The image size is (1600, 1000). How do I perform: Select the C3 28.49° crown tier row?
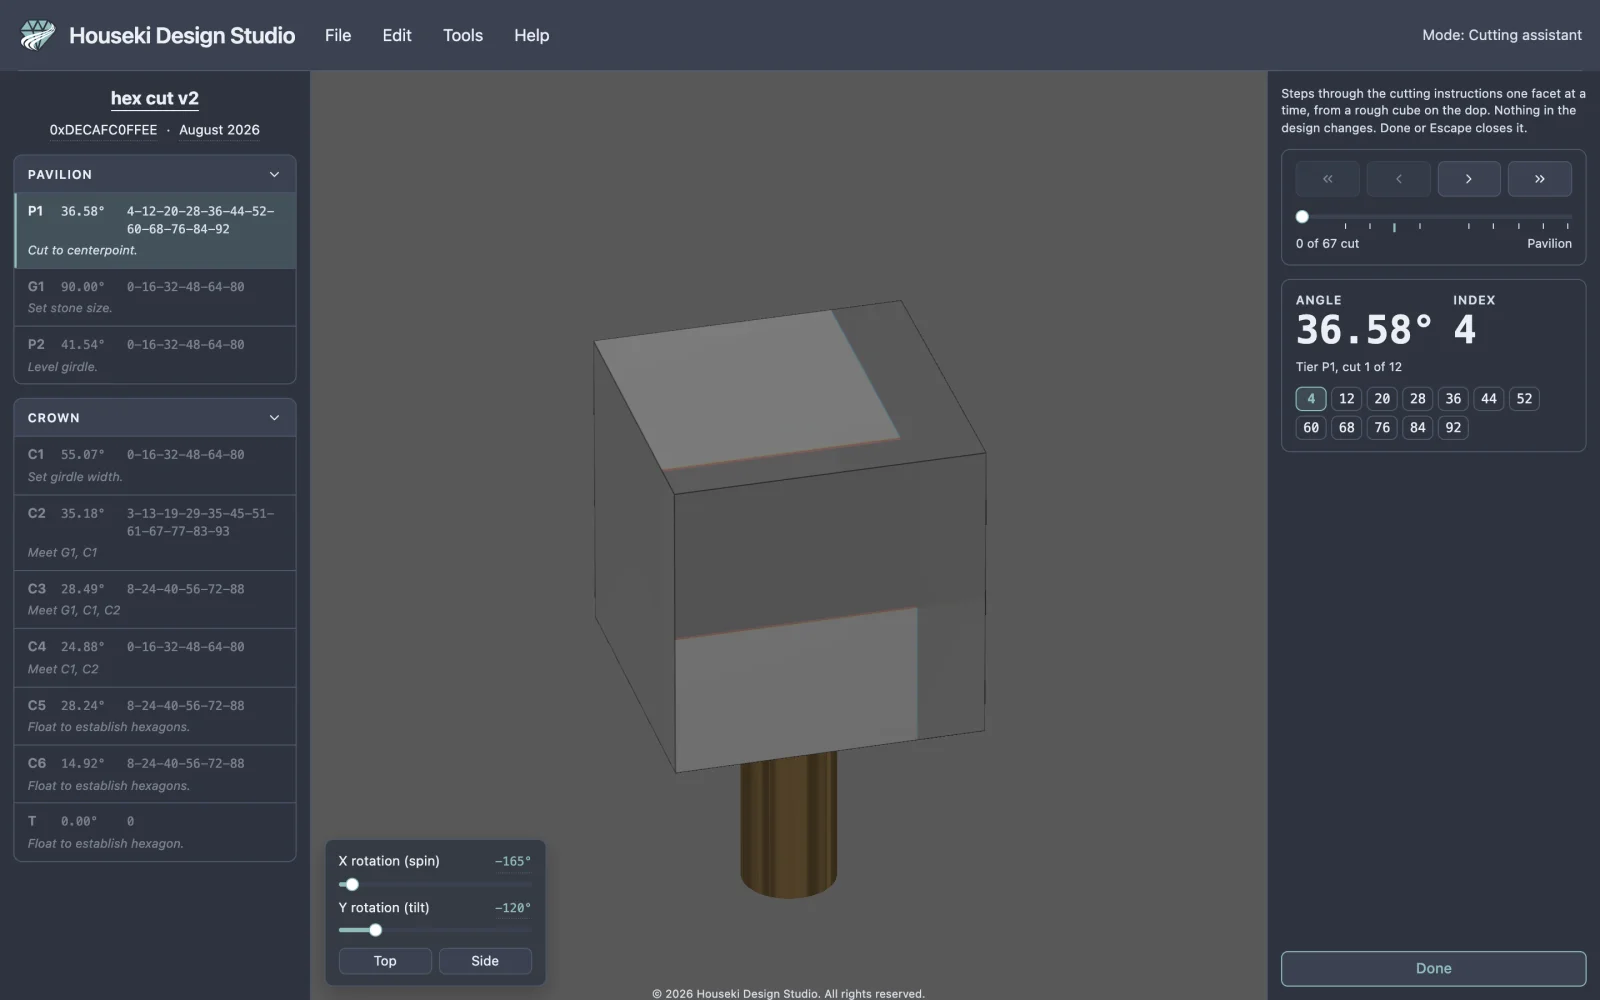pyautogui.click(x=155, y=600)
